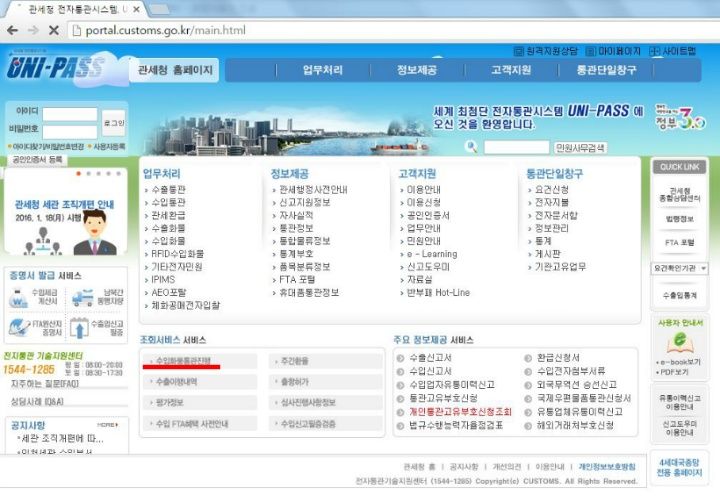Open e - Learning under 고객지원

coord(432,254)
